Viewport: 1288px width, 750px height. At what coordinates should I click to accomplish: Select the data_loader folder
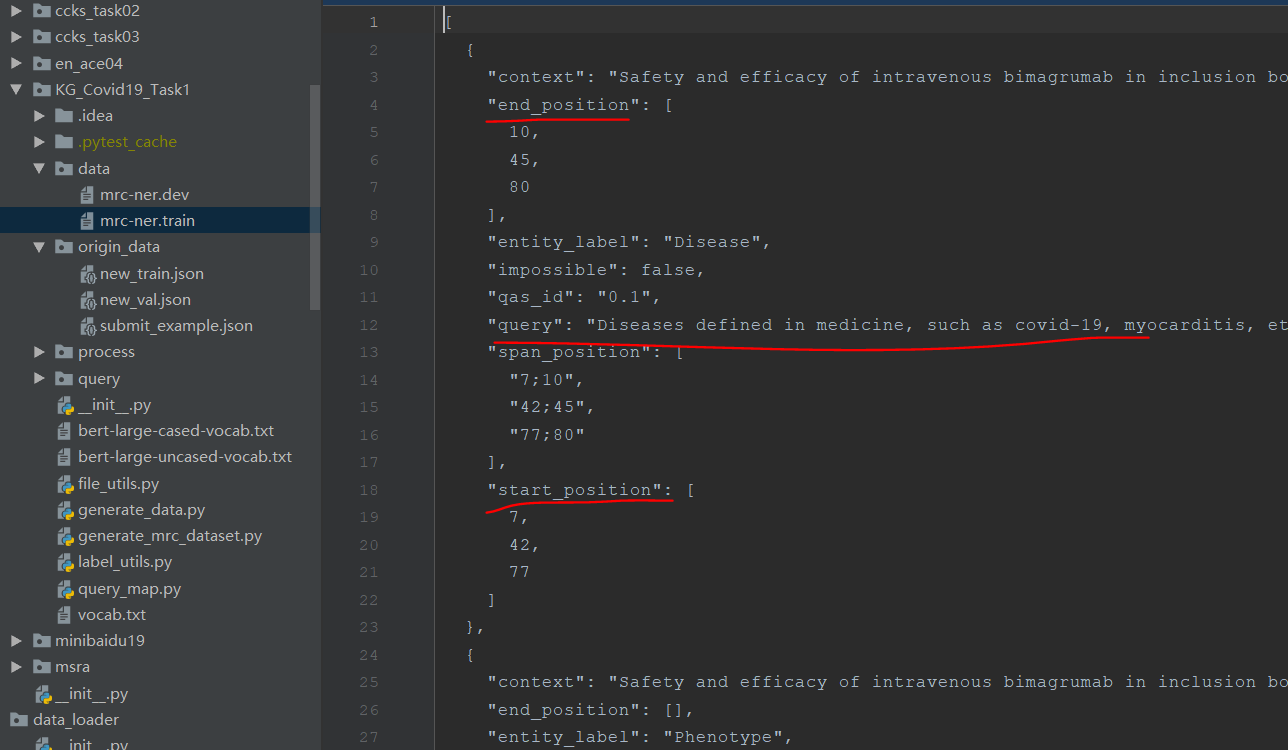[76, 719]
